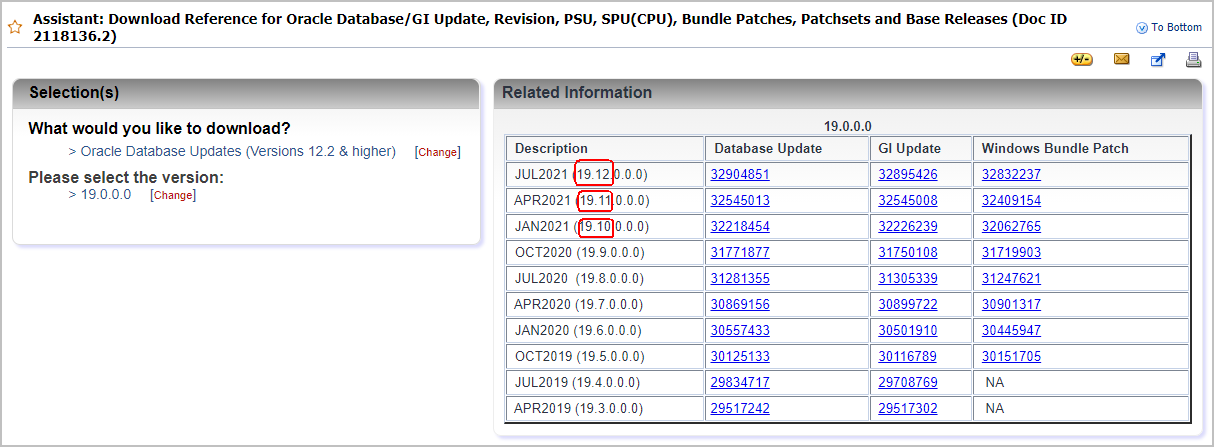
Task: Open Database Update patch 29517242
Action: tap(740, 408)
